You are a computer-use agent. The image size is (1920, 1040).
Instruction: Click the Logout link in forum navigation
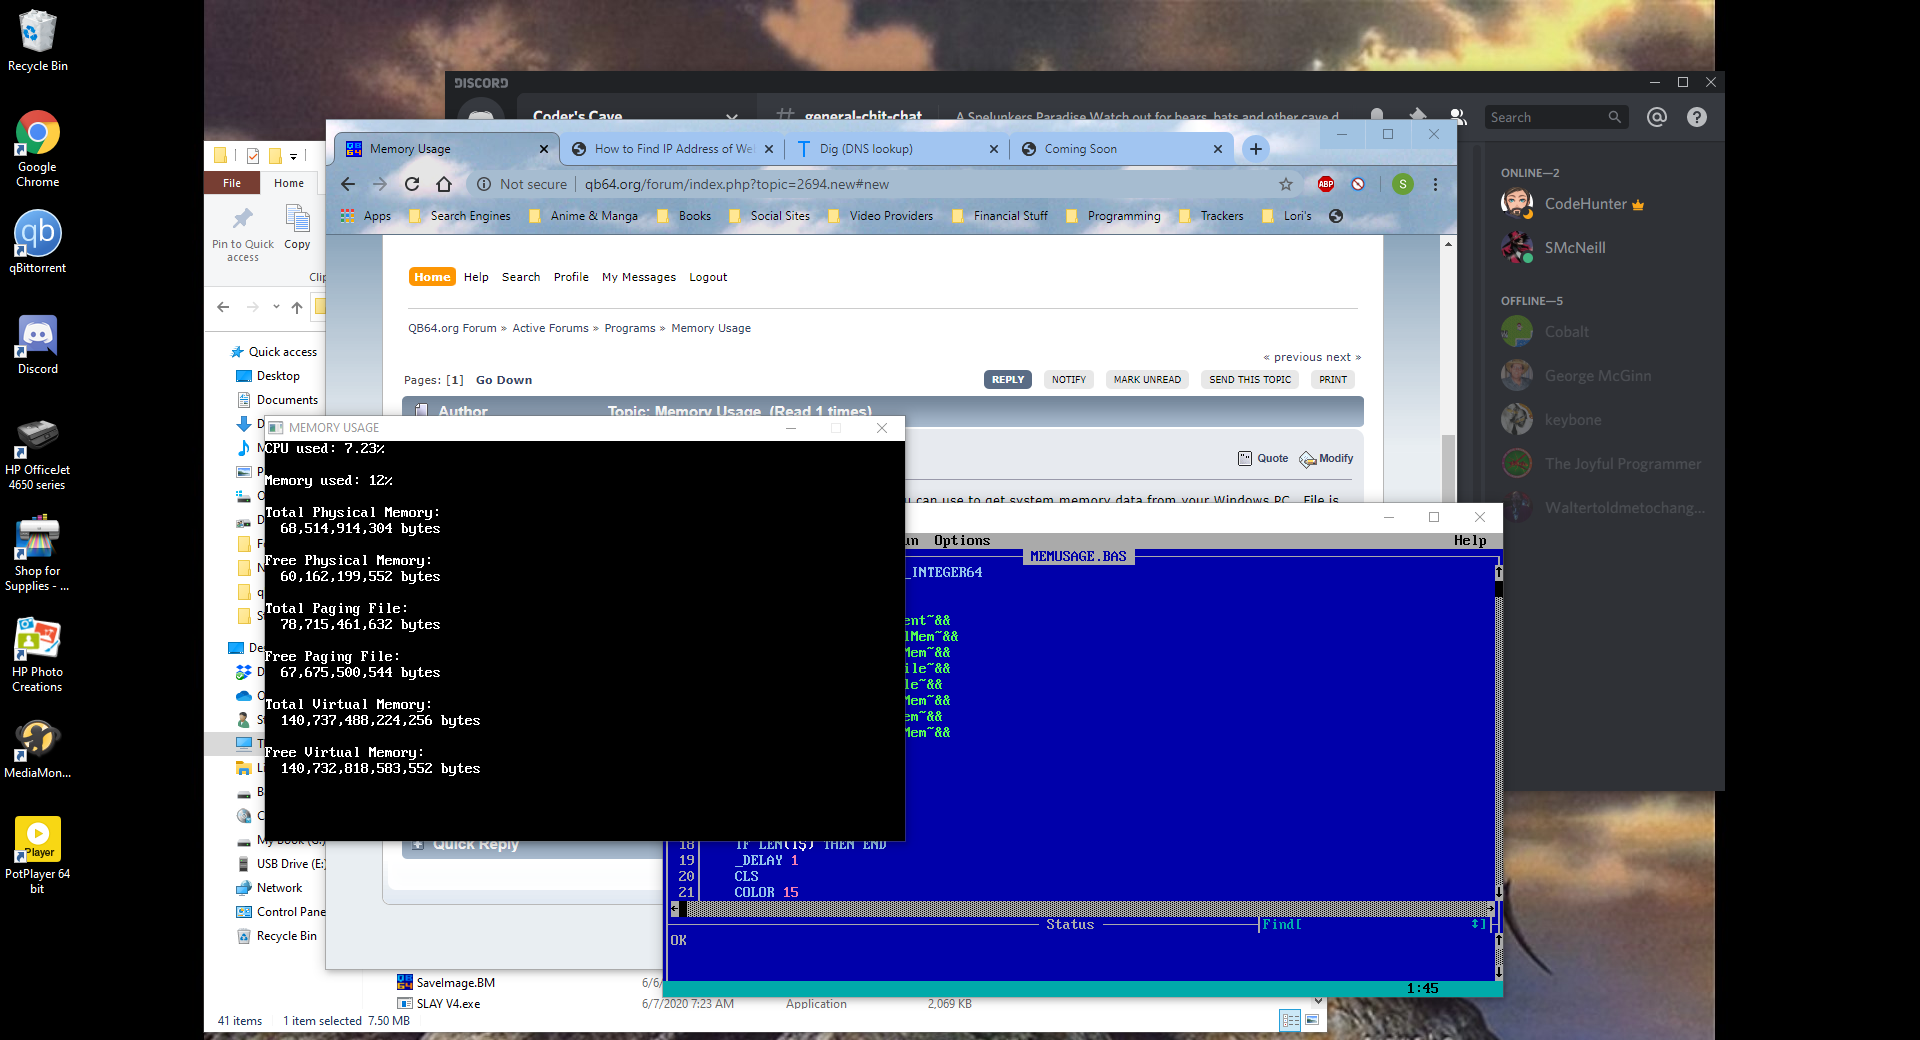(x=708, y=277)
